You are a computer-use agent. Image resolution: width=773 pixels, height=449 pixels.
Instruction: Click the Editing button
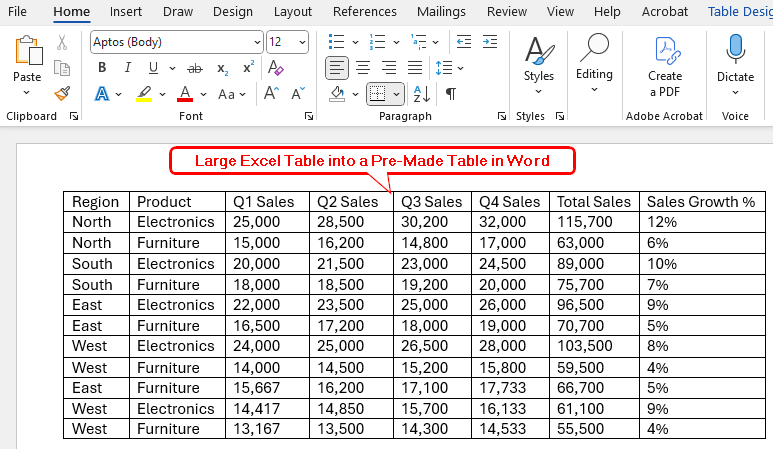(x=594, y=60)
